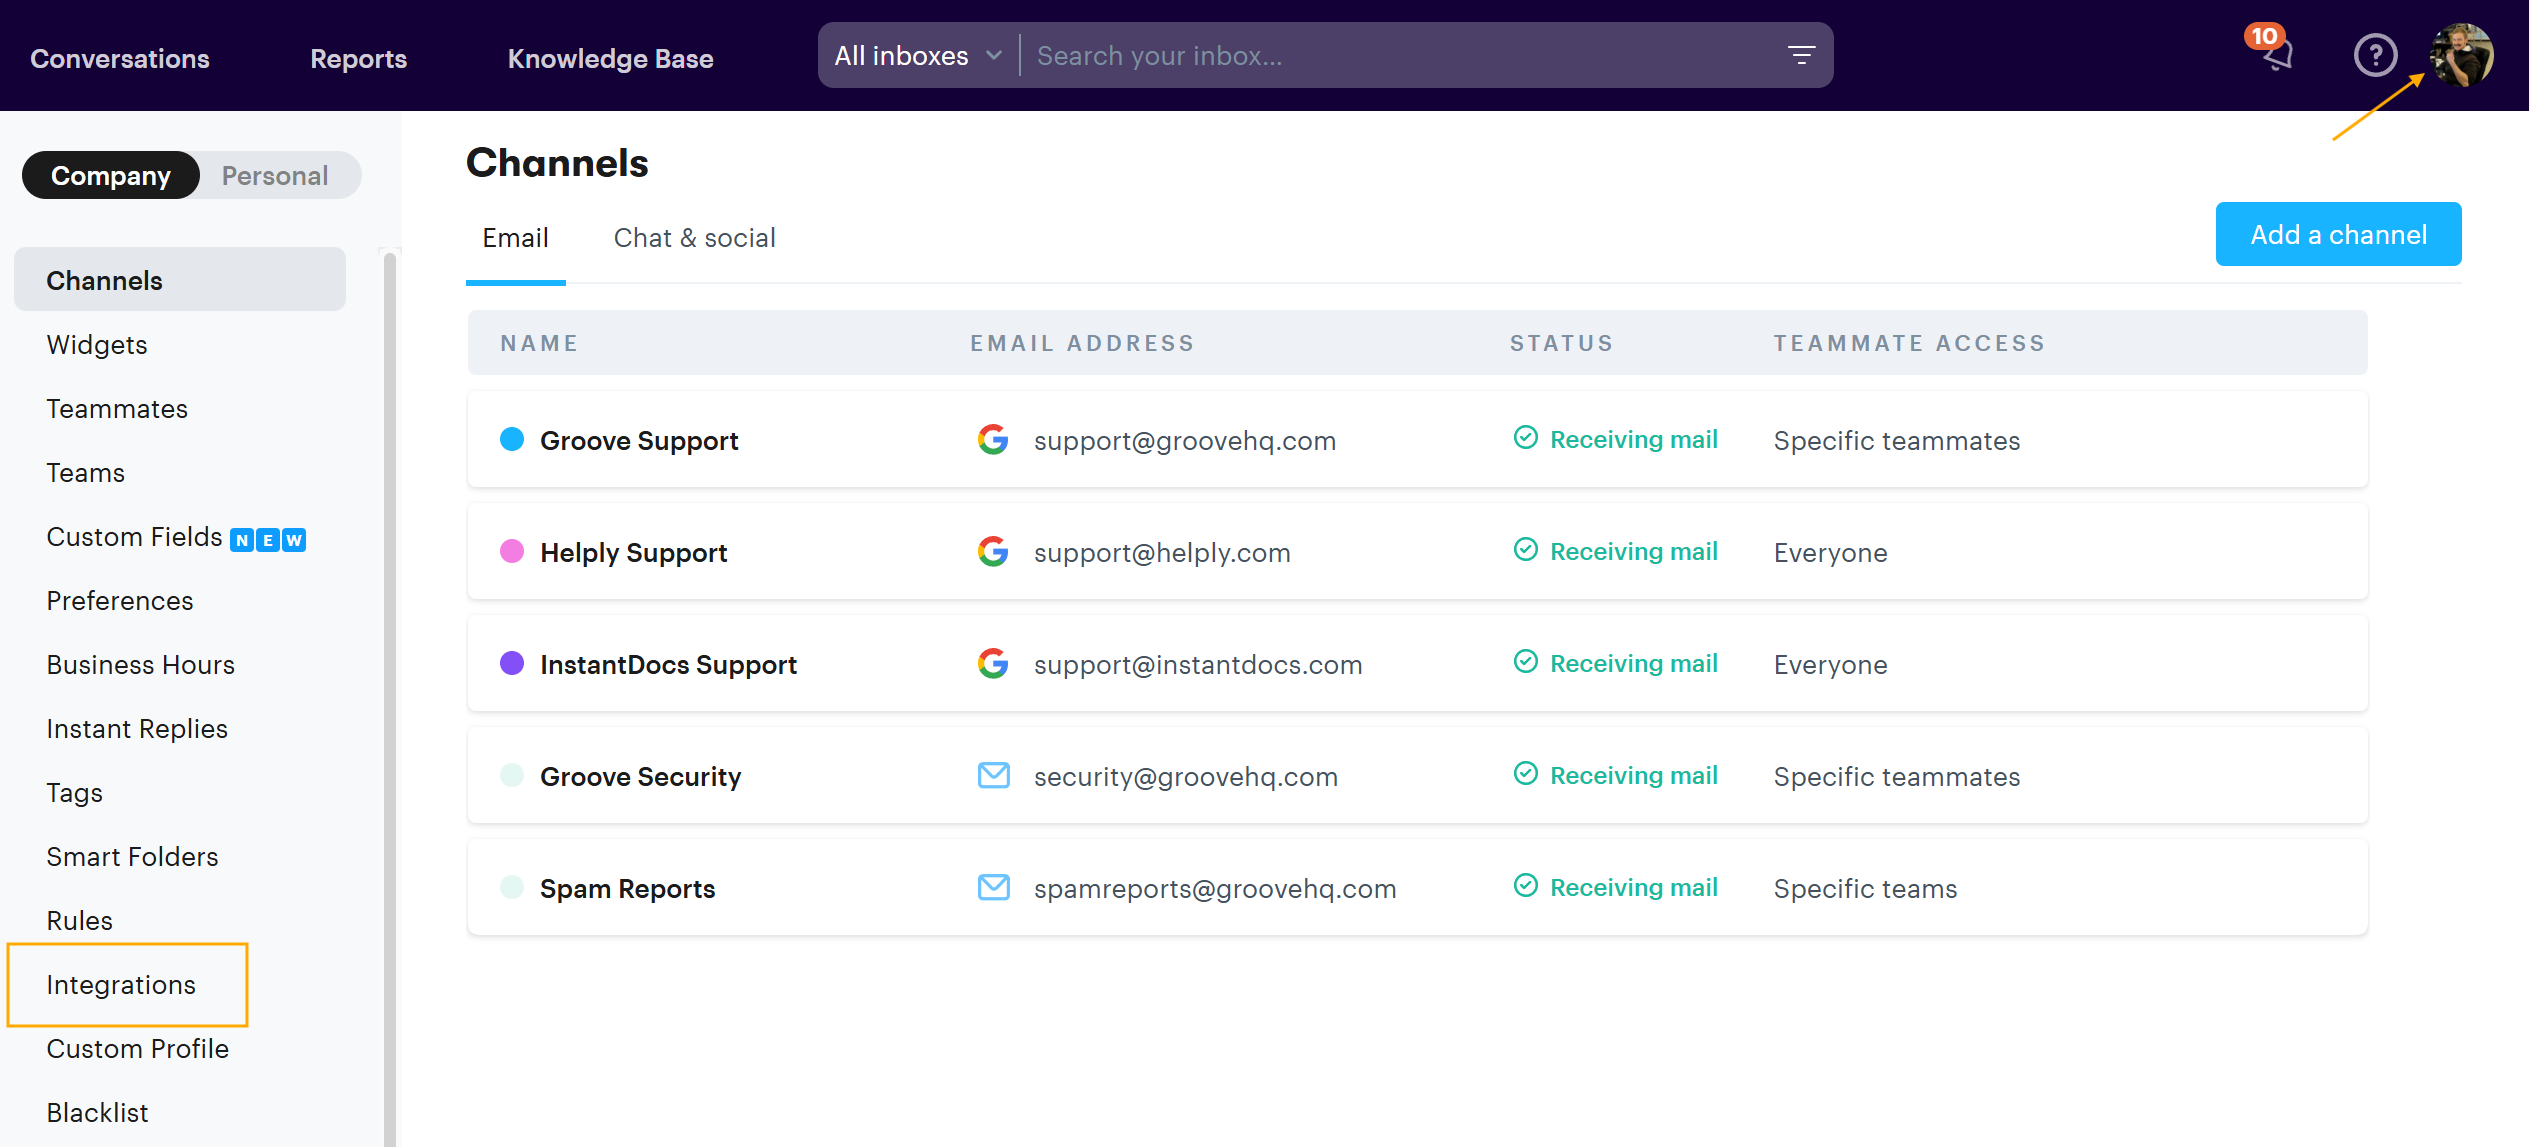Viewport: 2530px width, 1148px height.
Task: Click the Add a channel button
Action: point(2339,234)
